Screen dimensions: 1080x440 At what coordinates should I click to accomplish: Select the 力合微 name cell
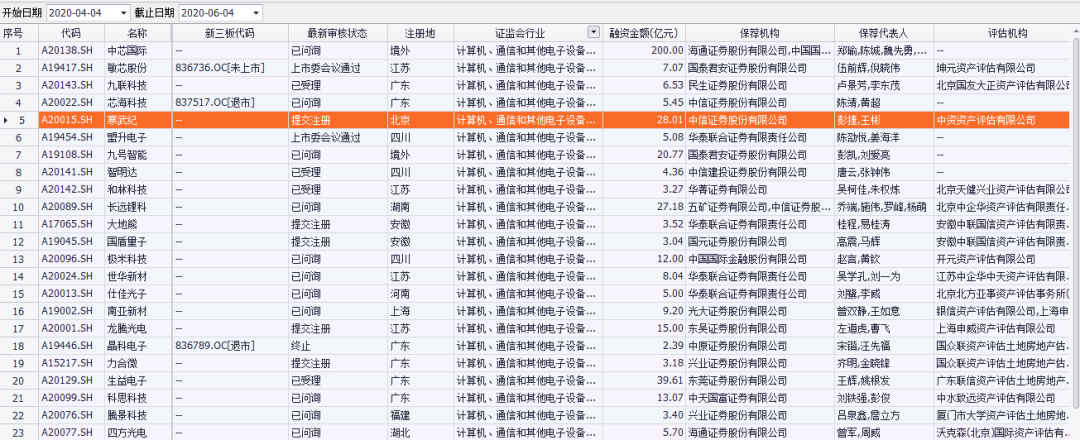coord(138,362)
